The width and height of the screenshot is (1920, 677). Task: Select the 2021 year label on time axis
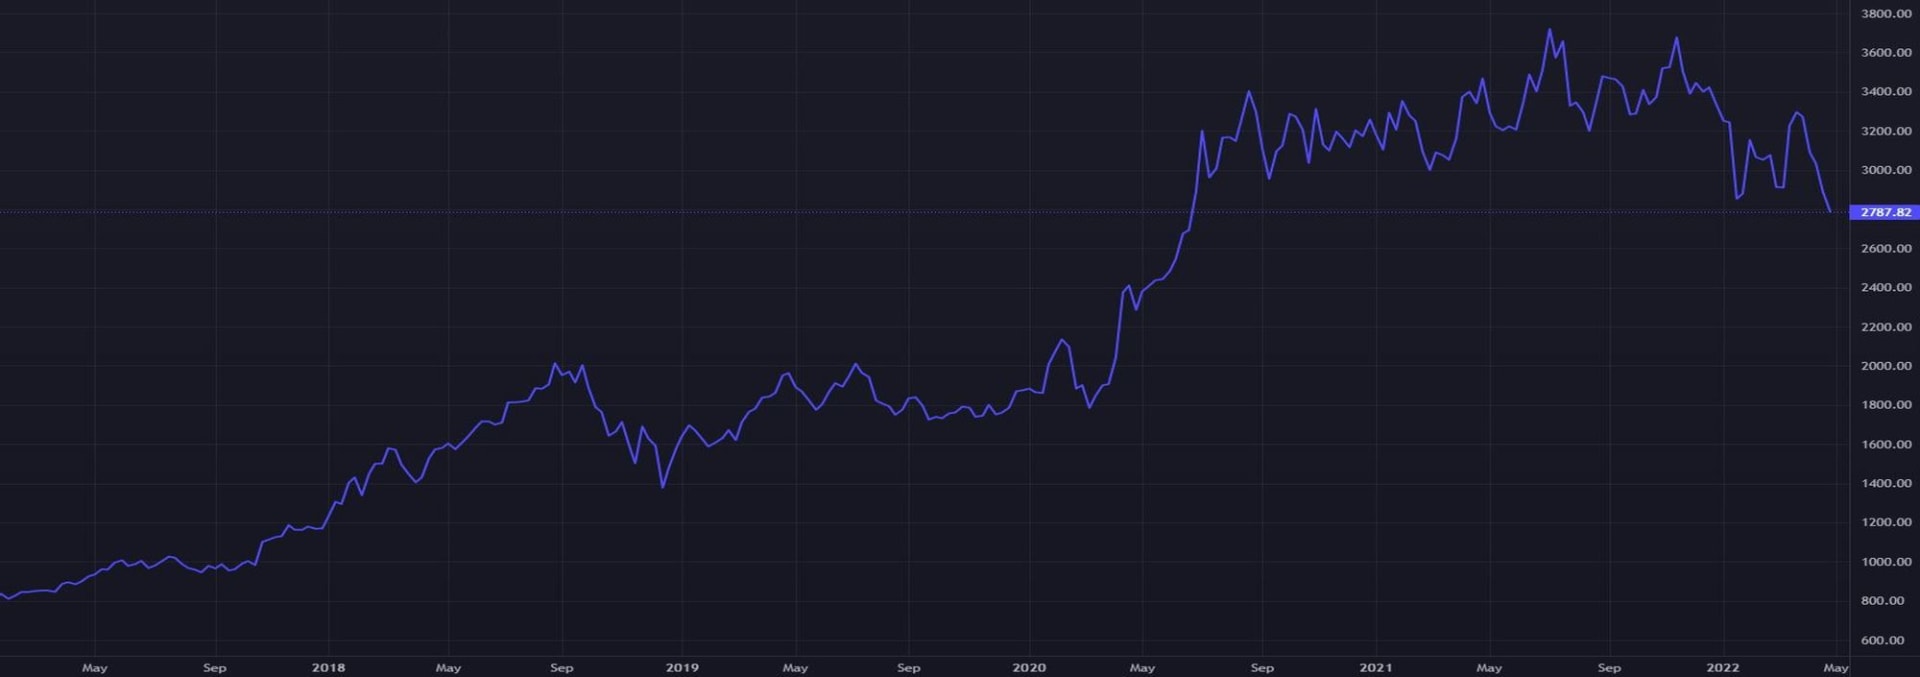[x=1376, y=667]
